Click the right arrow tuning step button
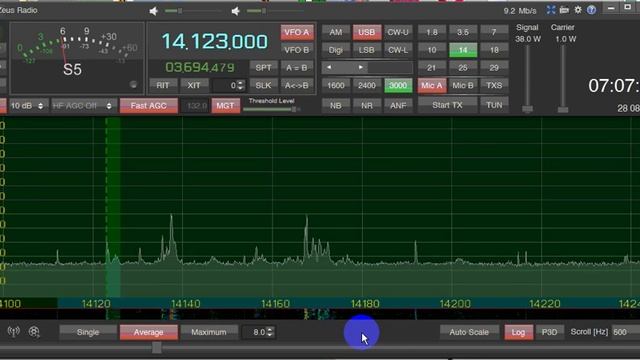 pyautogui.click(x=361, y=67)
